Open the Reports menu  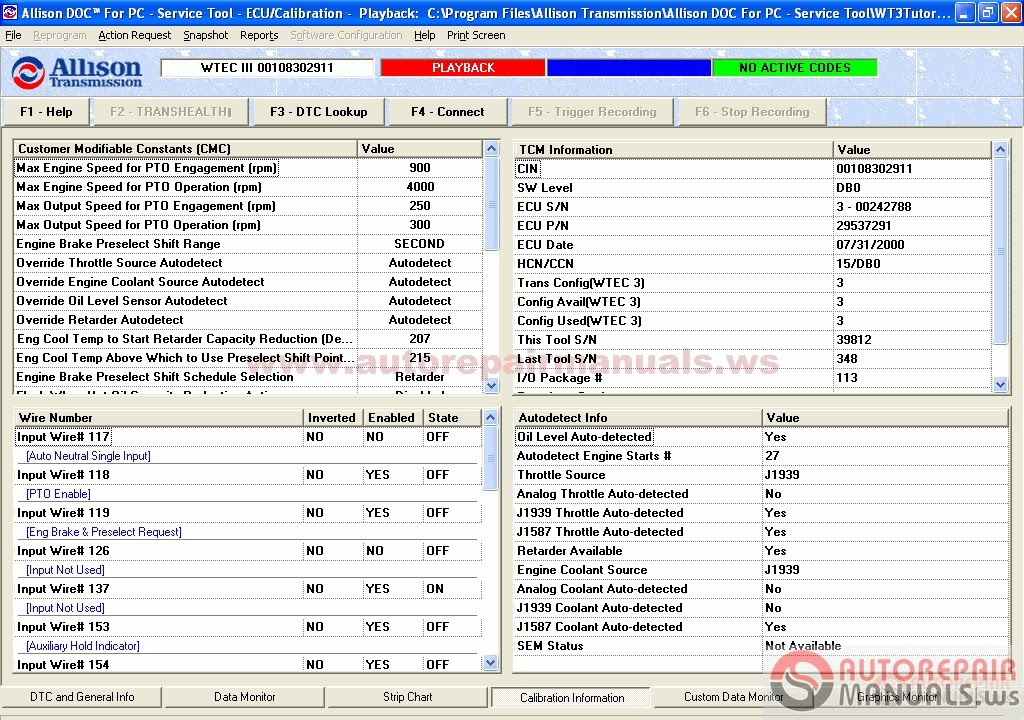click(259, 35)
